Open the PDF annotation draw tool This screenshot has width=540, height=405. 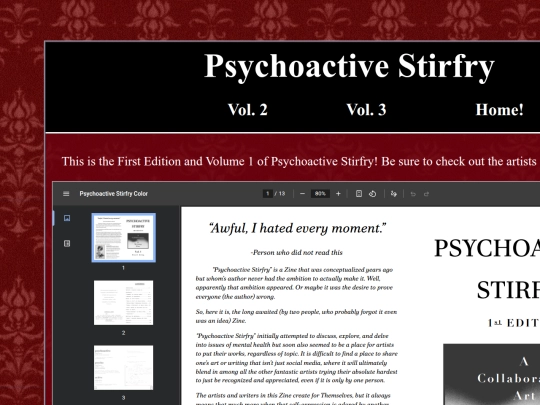point(394,194)
